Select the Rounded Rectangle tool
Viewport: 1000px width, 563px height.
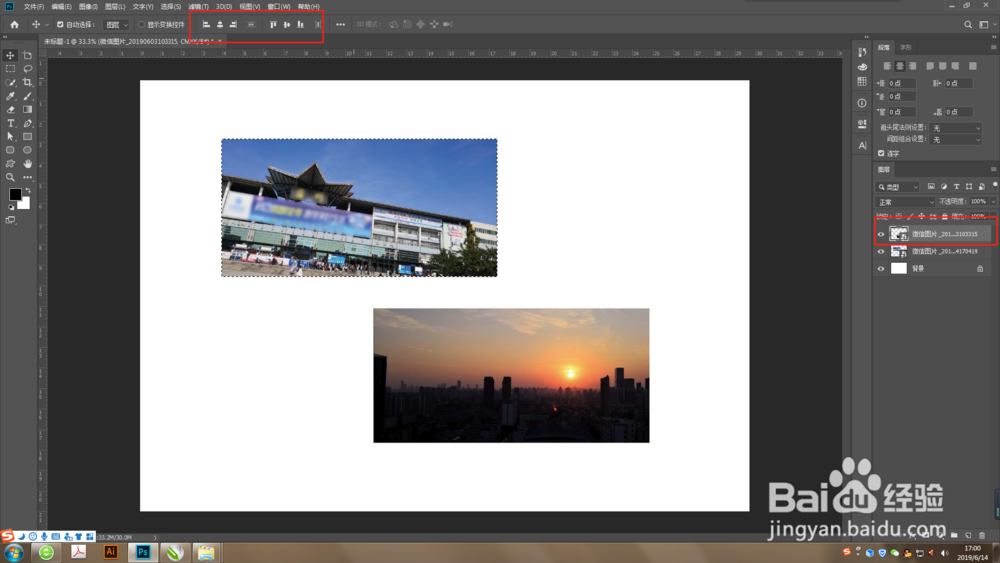click(x=10, y=150)
